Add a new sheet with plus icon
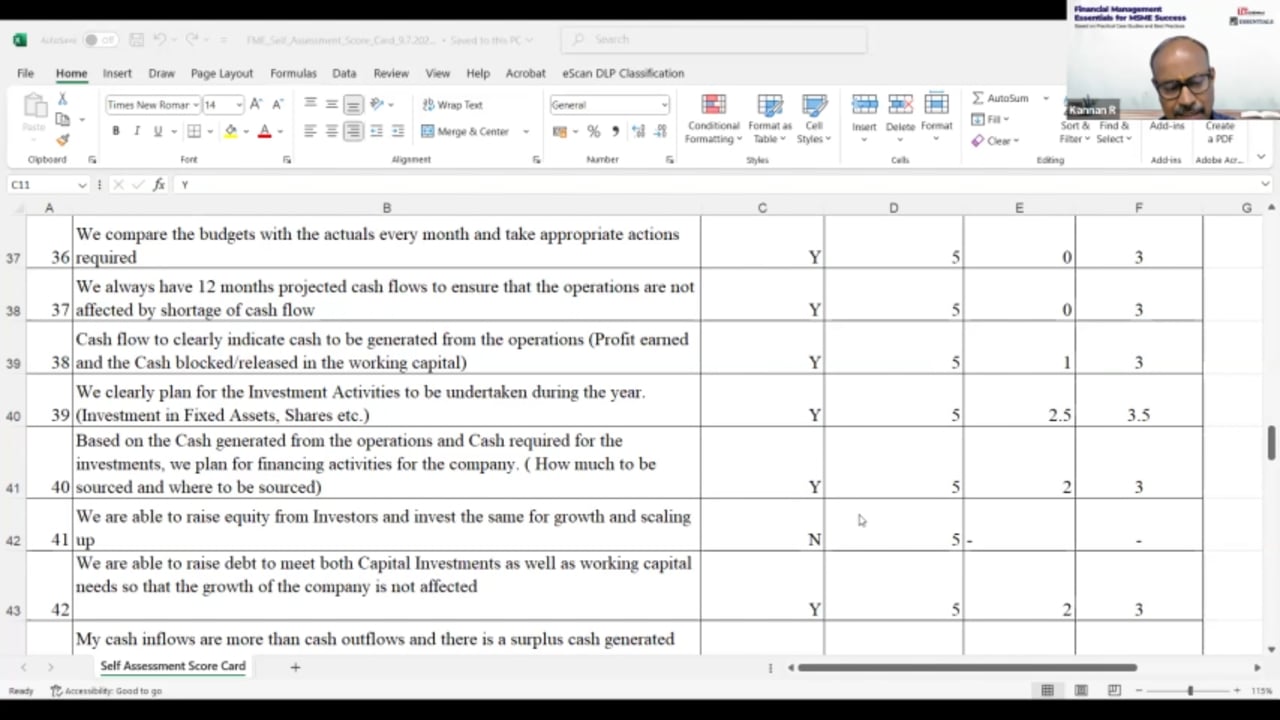1280x720 pixels. point(295,666)
